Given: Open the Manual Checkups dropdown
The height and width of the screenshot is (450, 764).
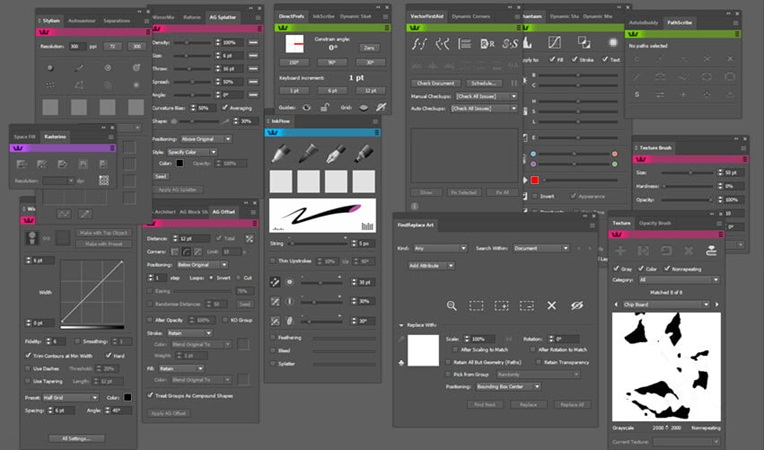Looking at the screenshot, I should click(486, 96).
